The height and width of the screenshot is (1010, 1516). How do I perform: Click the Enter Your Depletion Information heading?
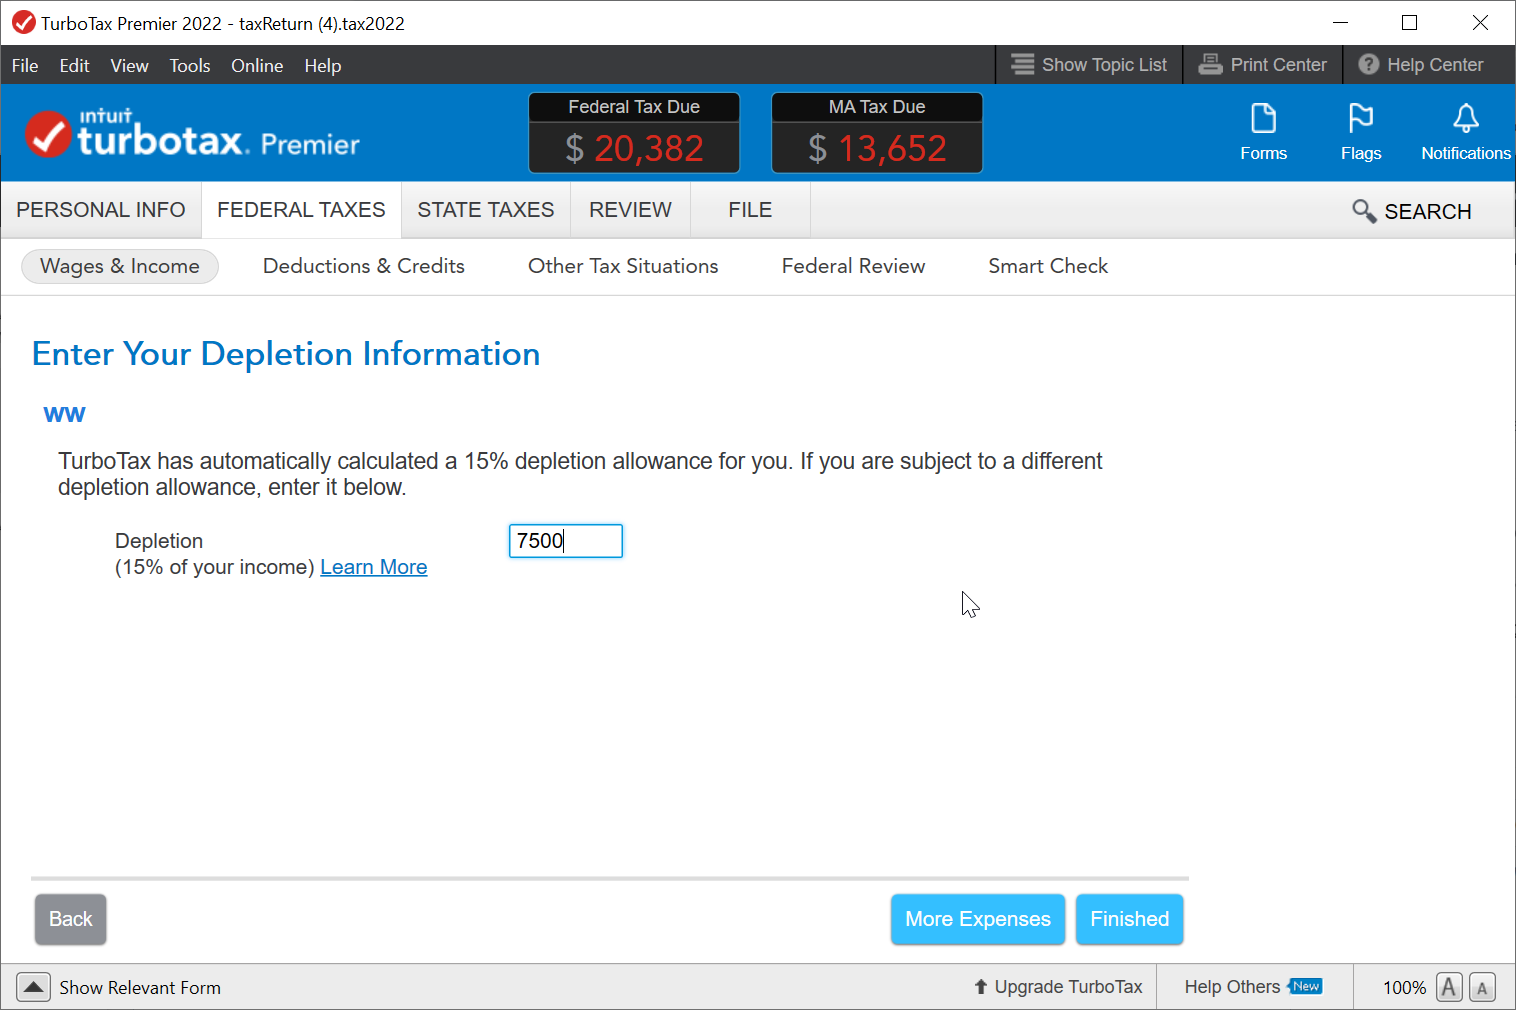286,354
